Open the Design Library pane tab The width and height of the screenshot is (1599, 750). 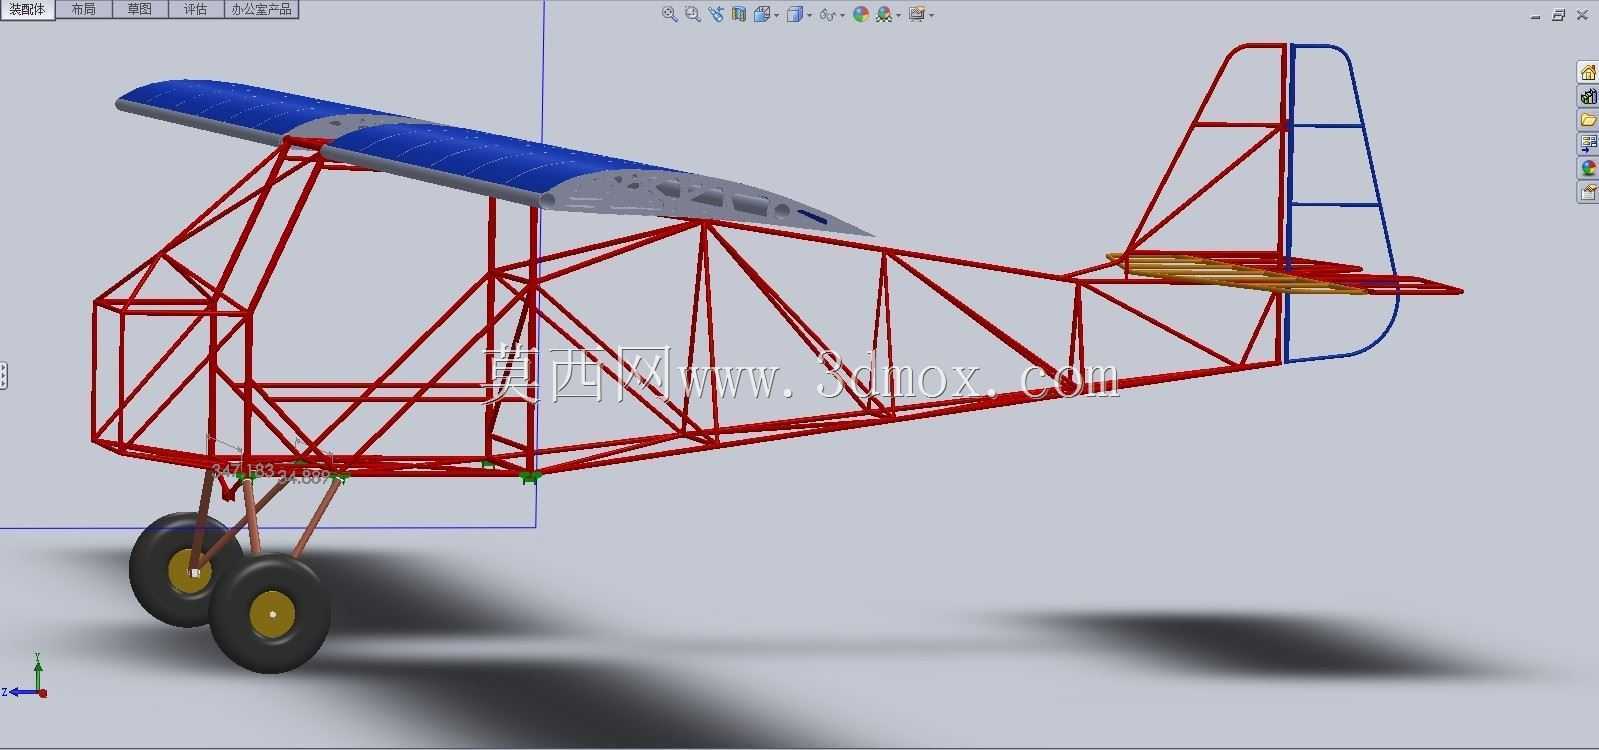(x=1588, y=96)
